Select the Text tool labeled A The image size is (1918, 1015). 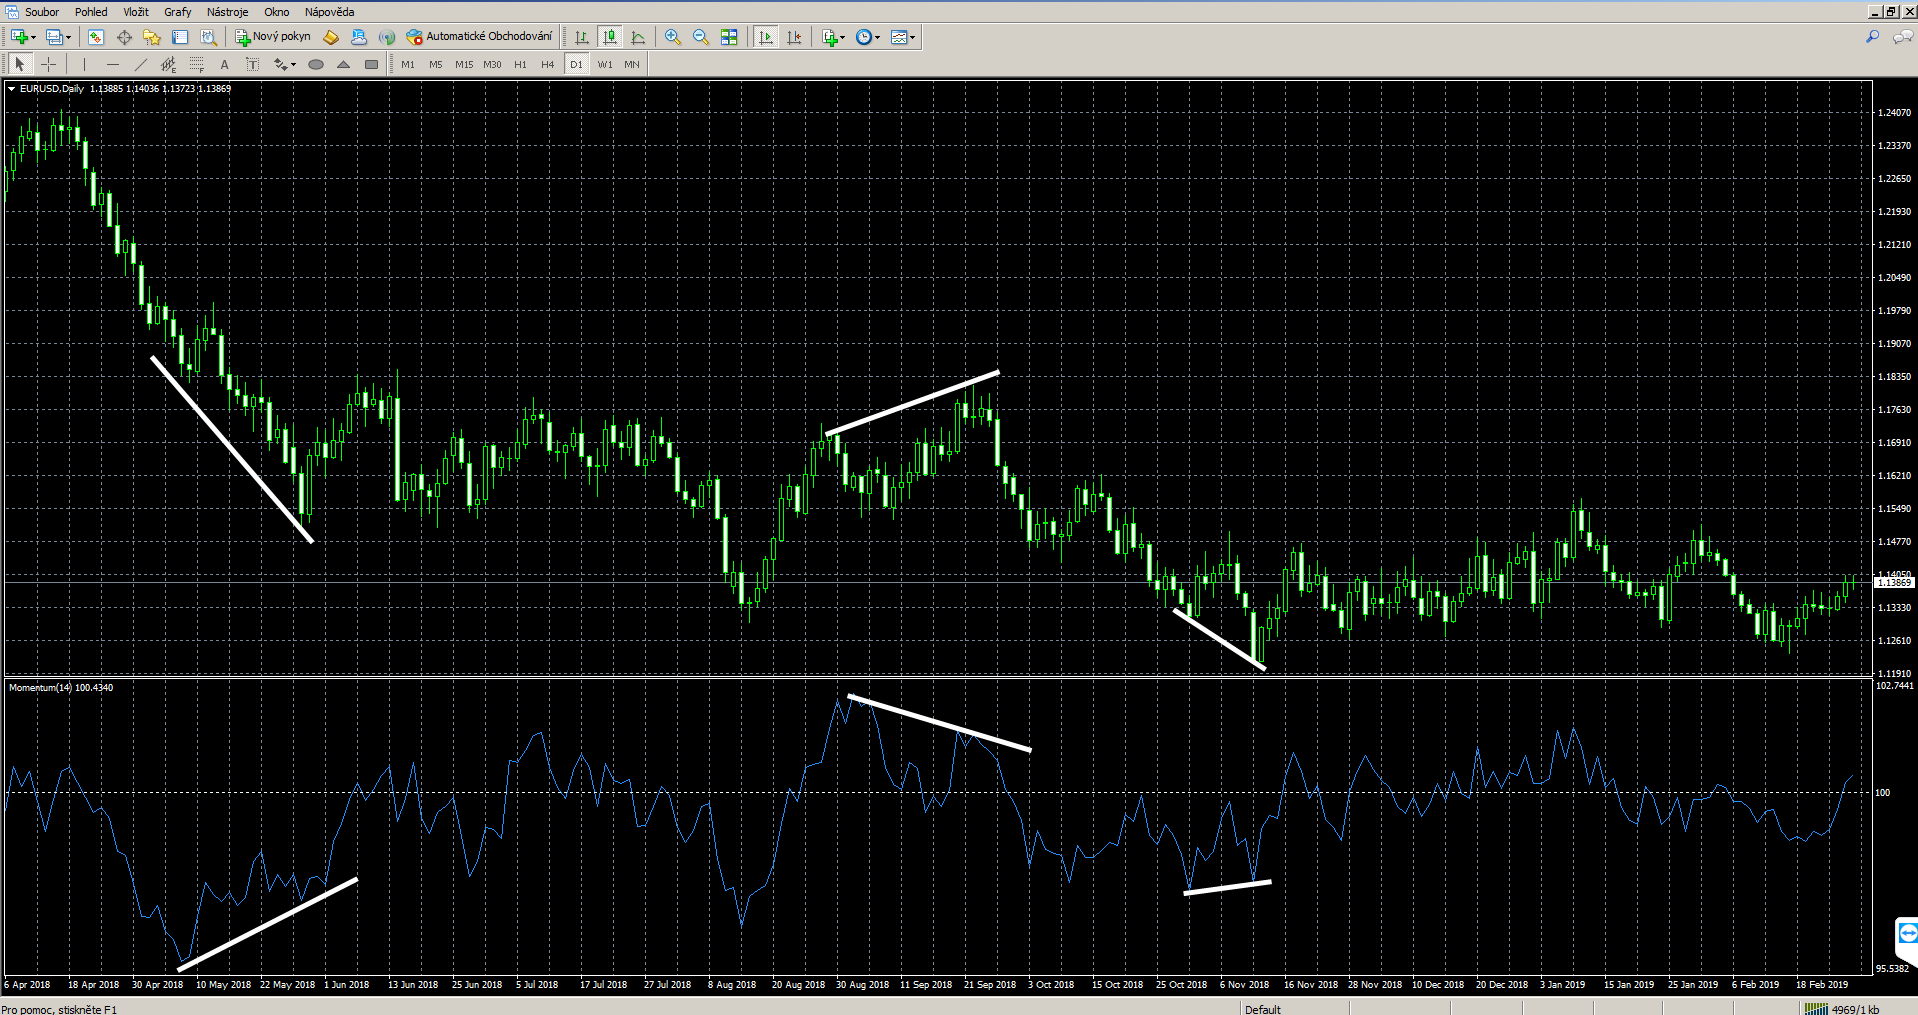(x=225, y=64)
